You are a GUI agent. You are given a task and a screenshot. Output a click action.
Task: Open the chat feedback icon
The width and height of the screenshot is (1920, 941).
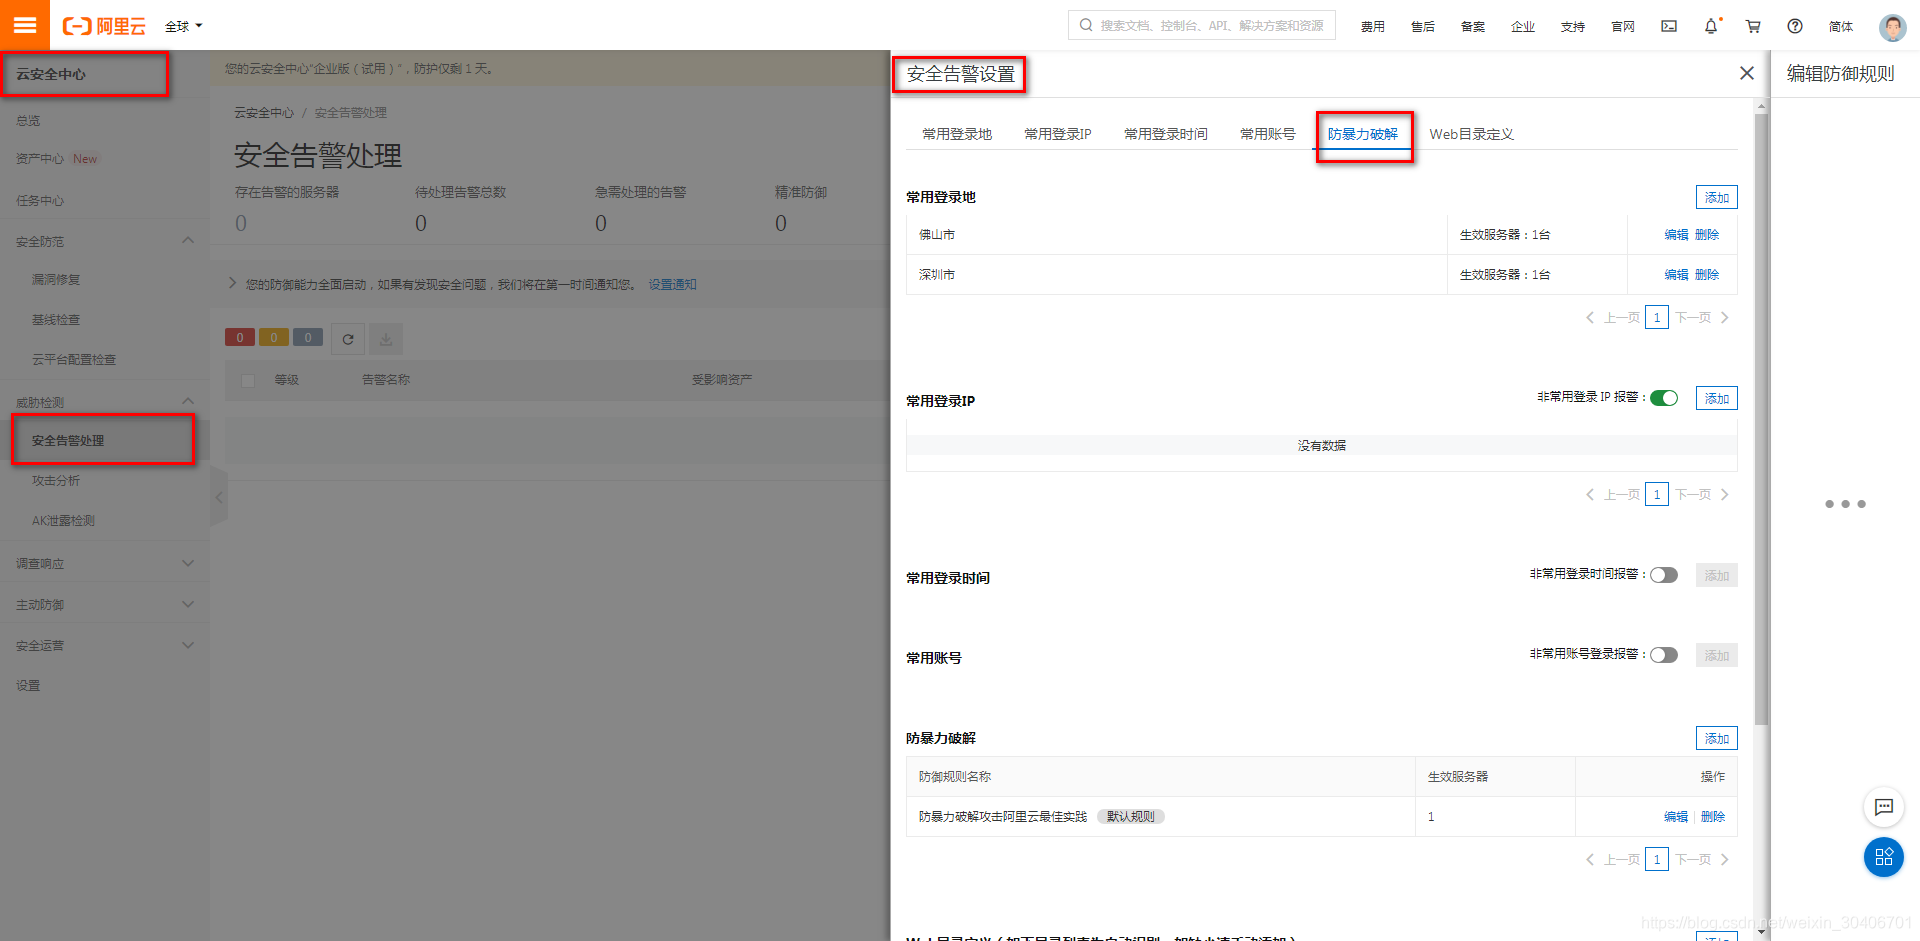[x=1884, y=807]
